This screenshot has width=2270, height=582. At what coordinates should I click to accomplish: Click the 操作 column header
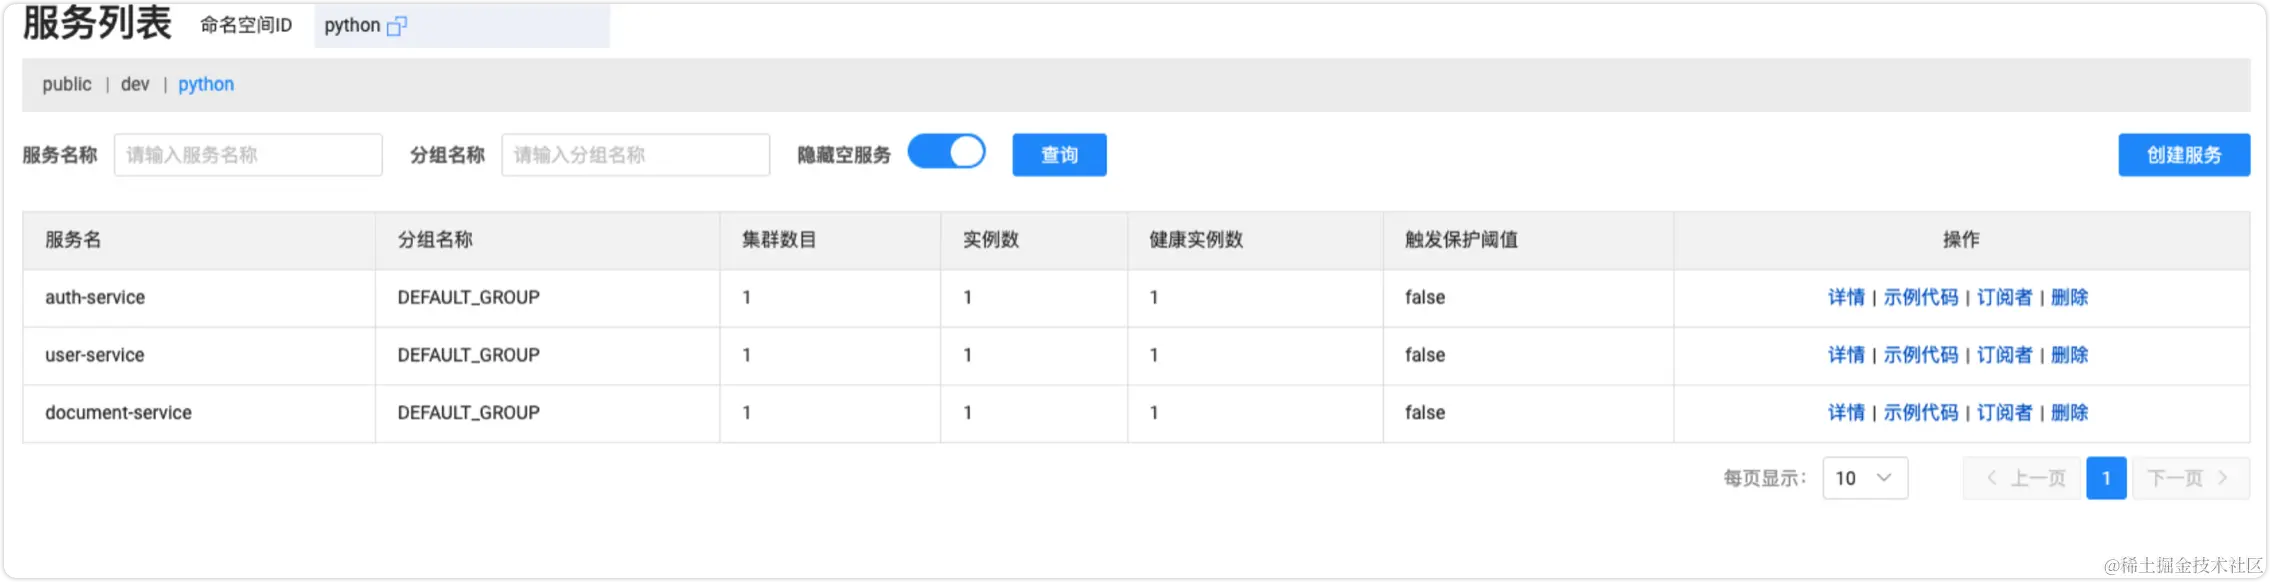coord(1961,240)
